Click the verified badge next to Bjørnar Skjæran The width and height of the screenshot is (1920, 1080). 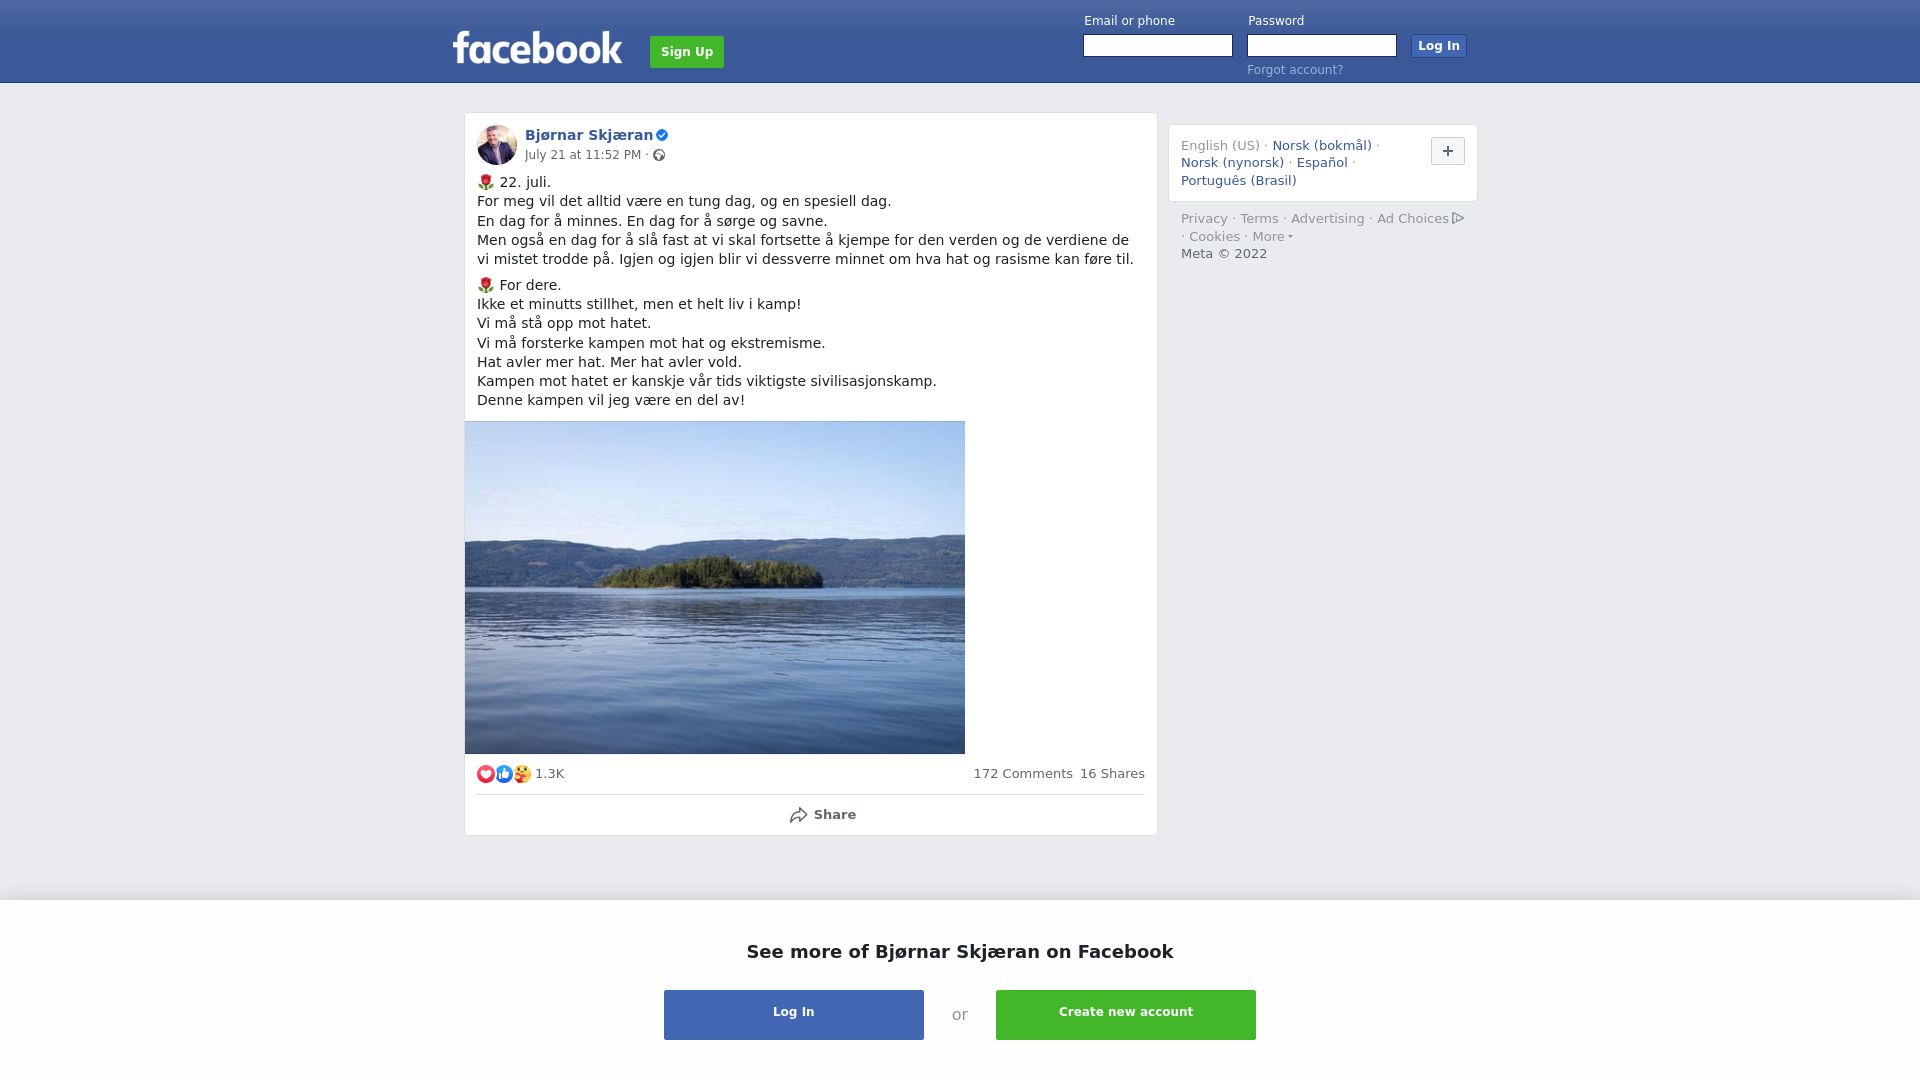[x=662, y=135]
